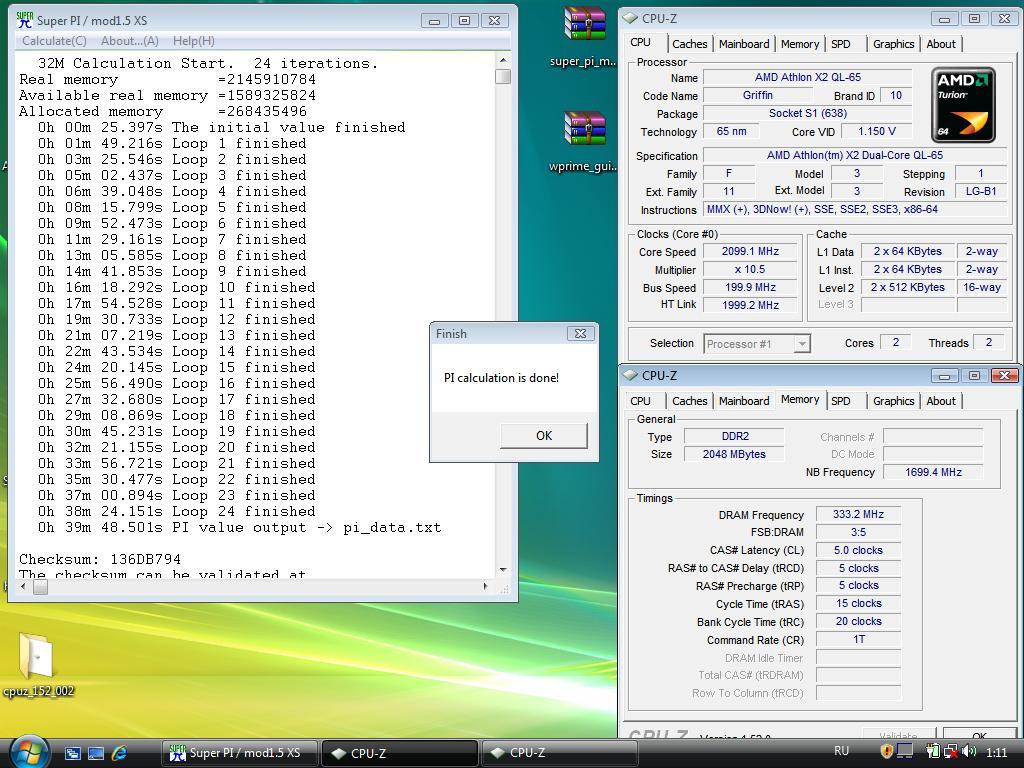Click the Super PI horizontal scrollbar thumb

click(x=40, y=586)
